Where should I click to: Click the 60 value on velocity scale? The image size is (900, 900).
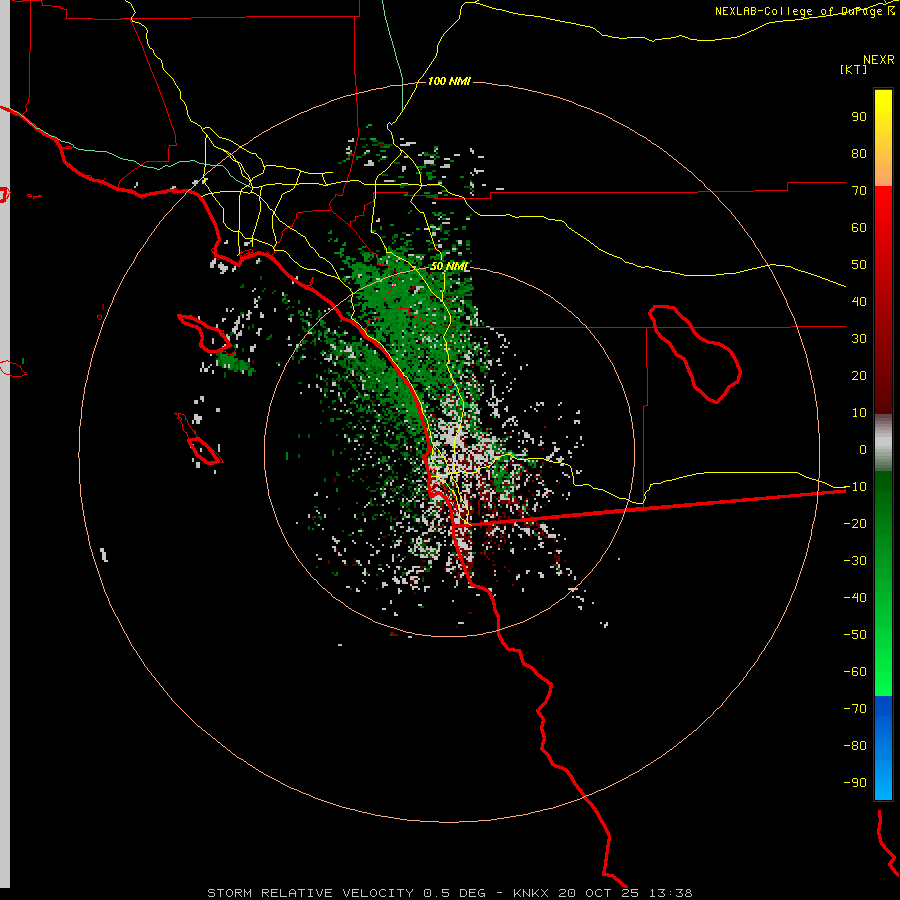pos(859,227)
